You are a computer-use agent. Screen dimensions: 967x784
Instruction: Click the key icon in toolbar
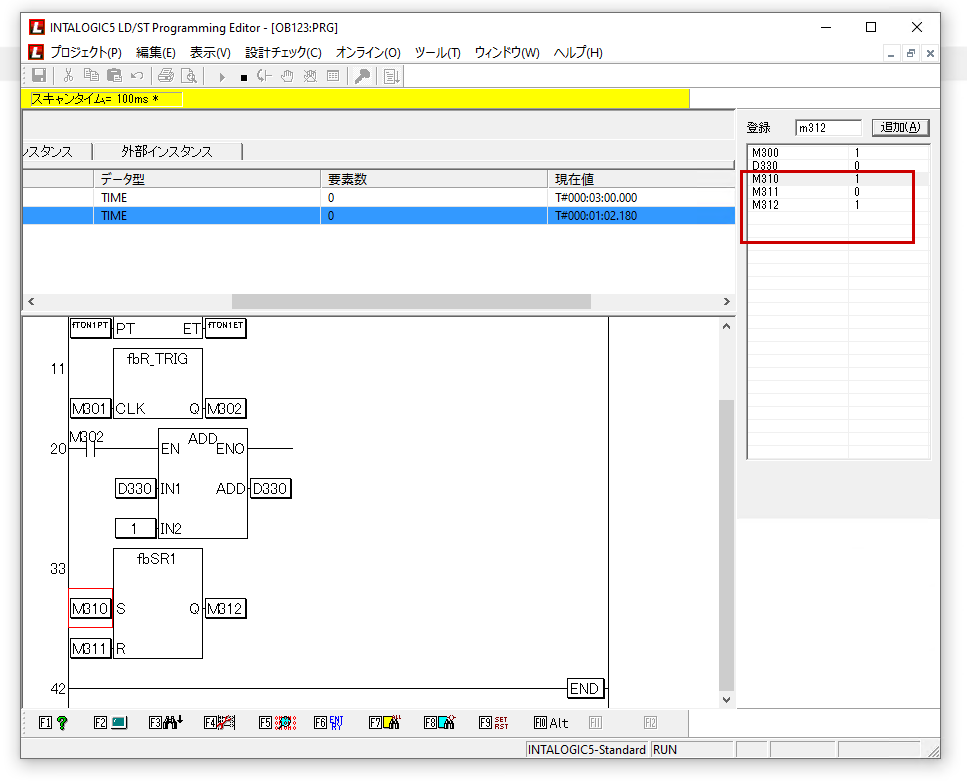pos(363,76)
